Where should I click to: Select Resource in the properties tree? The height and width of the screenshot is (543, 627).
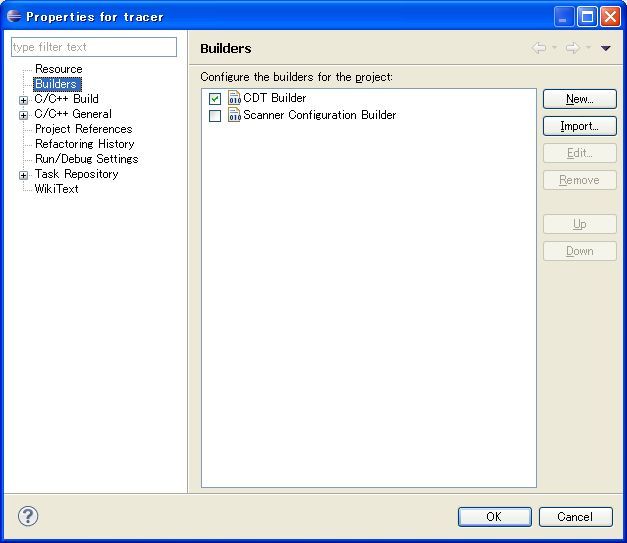click(58, 69)
